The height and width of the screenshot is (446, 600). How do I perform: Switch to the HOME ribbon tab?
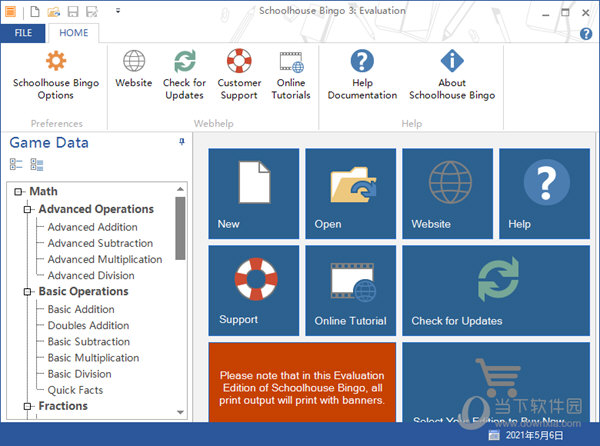pos(73,33)
